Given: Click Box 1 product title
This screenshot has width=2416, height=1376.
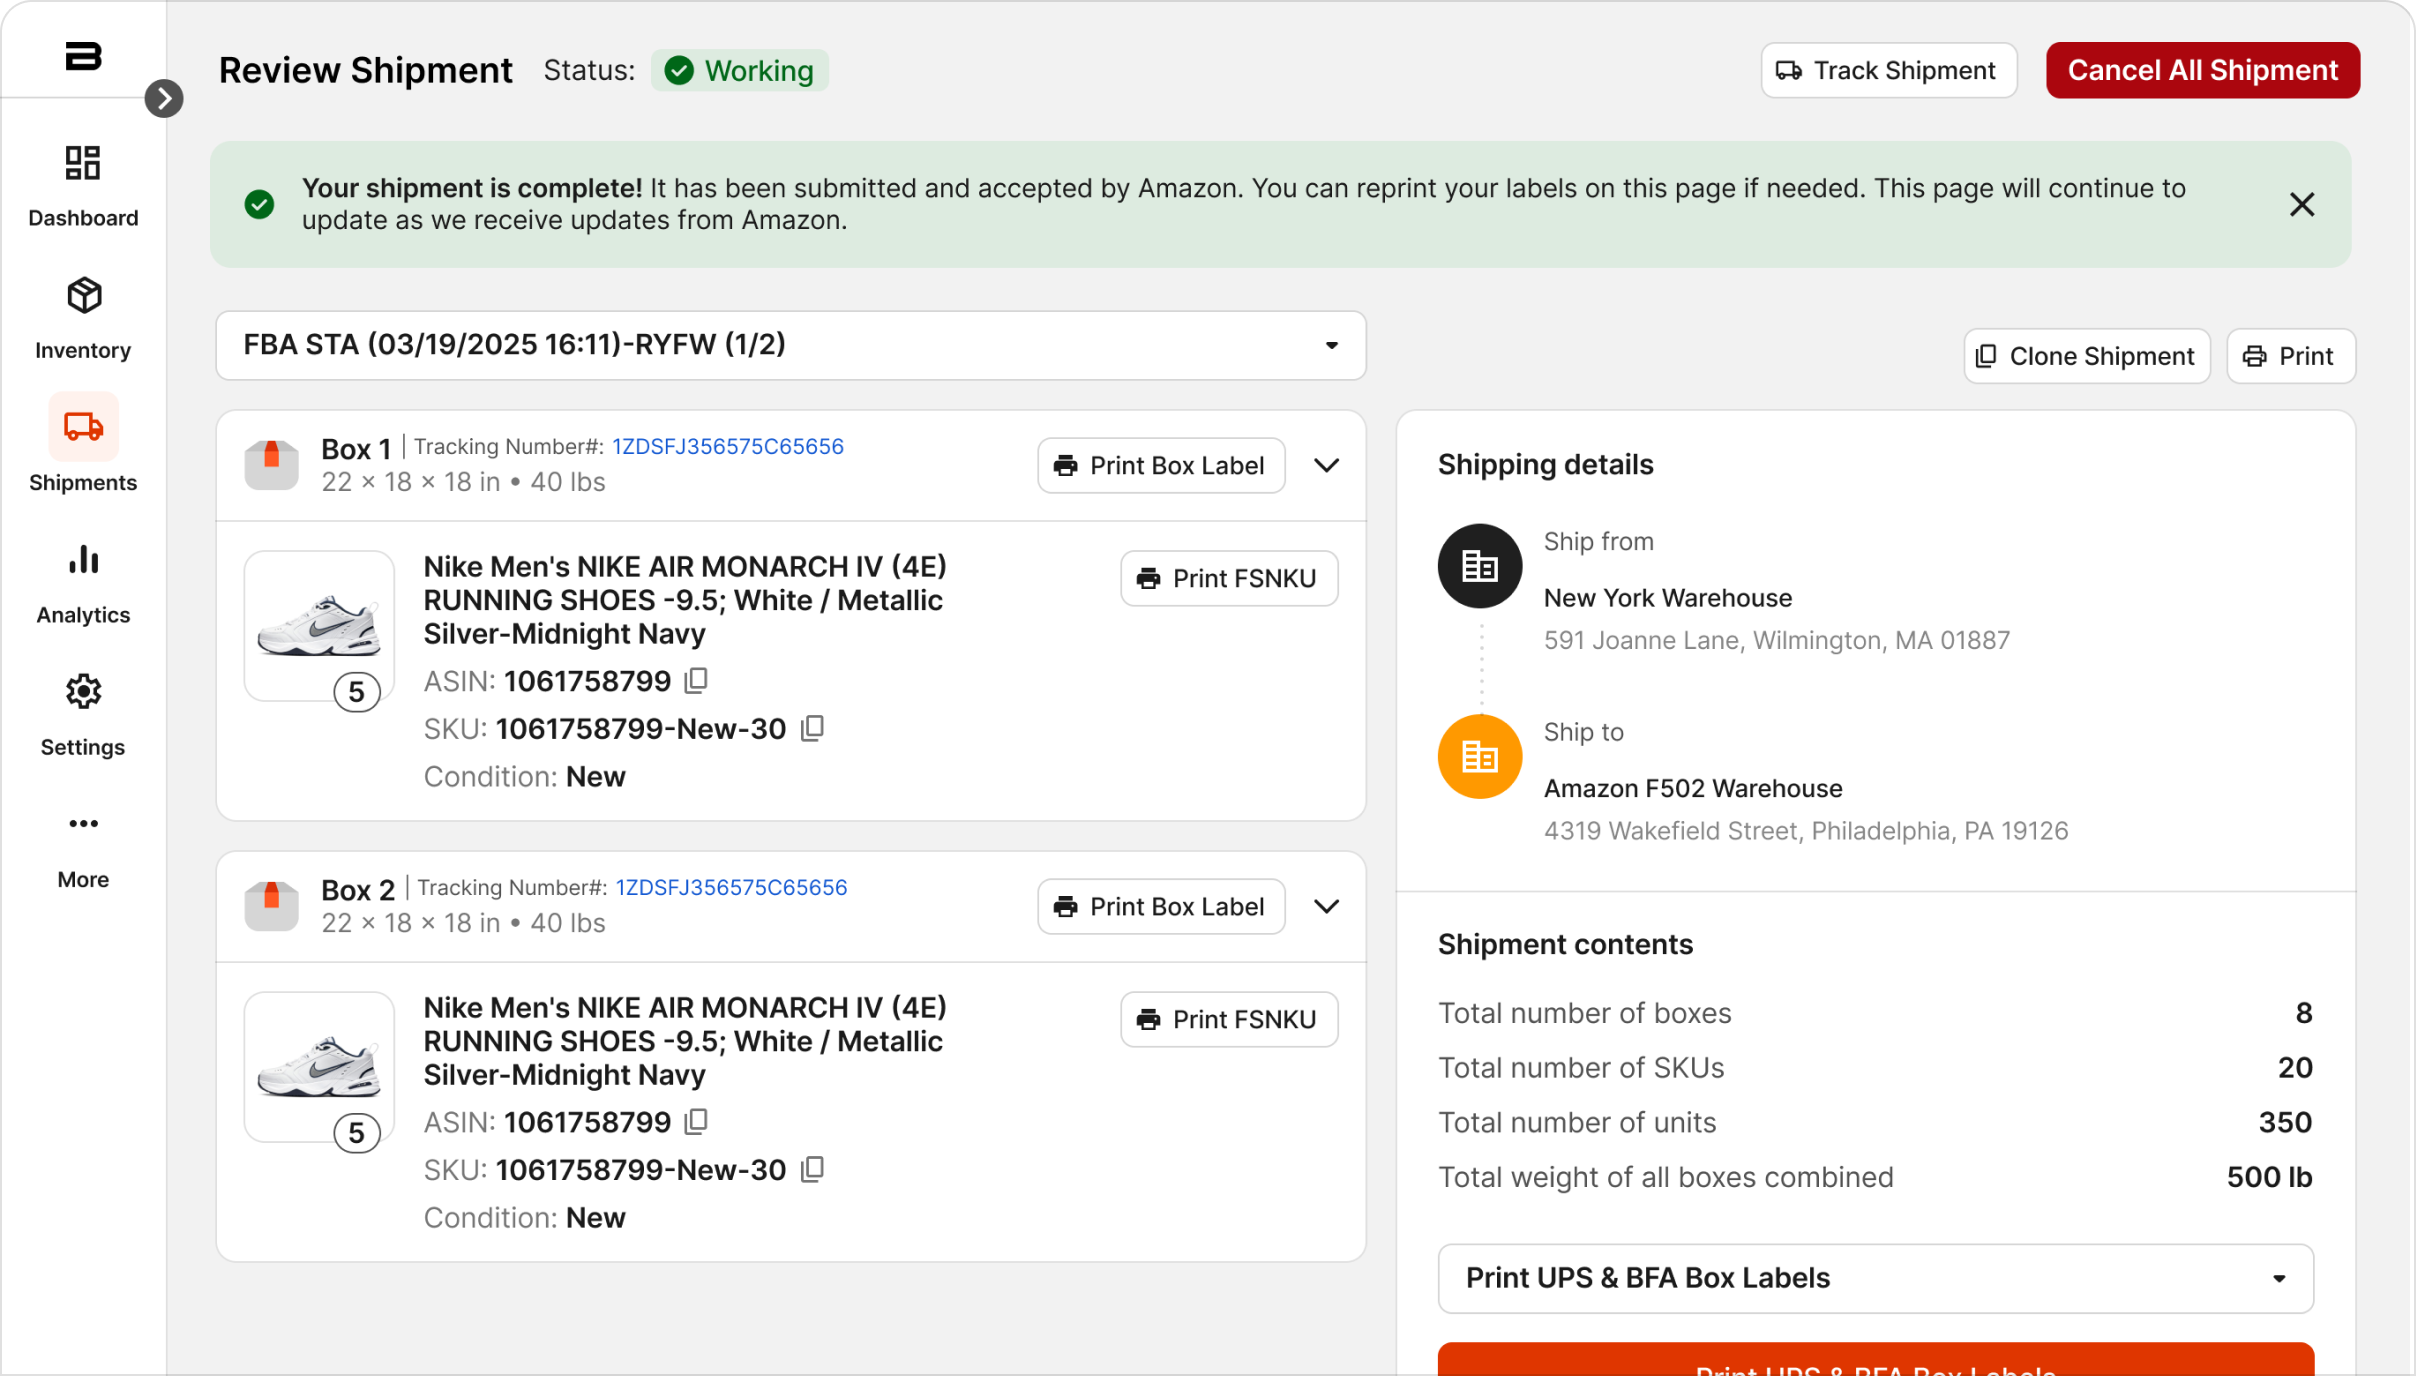Looking at the screenshot, I should point(685,600).
